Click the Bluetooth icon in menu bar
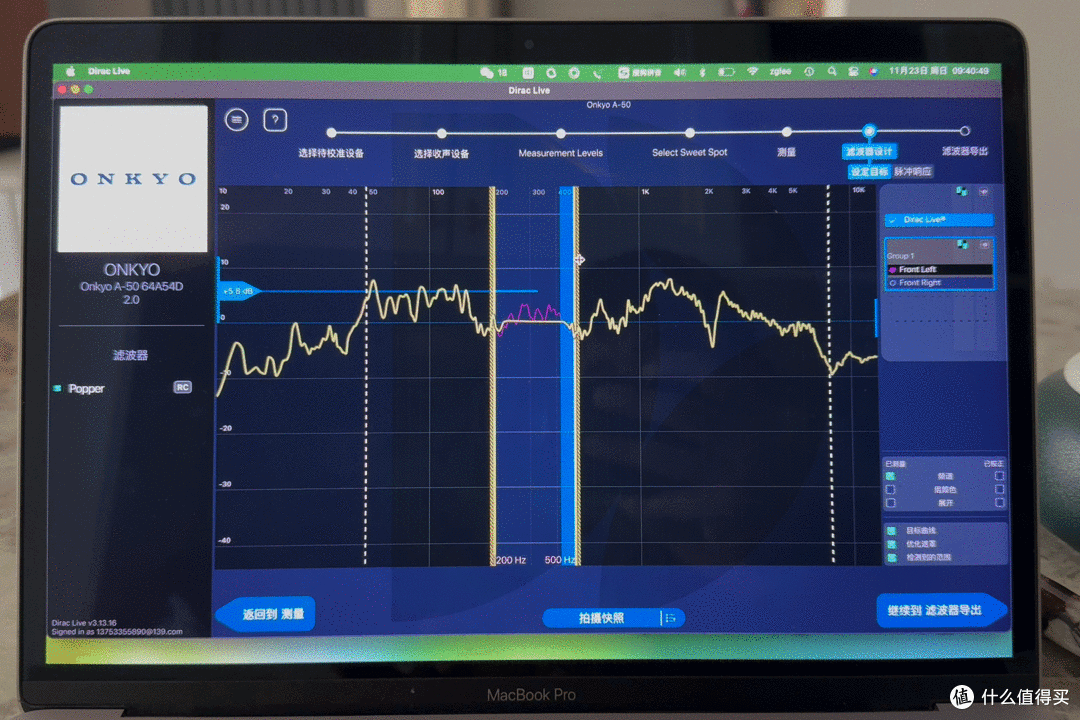 click(x=703, y=72)
